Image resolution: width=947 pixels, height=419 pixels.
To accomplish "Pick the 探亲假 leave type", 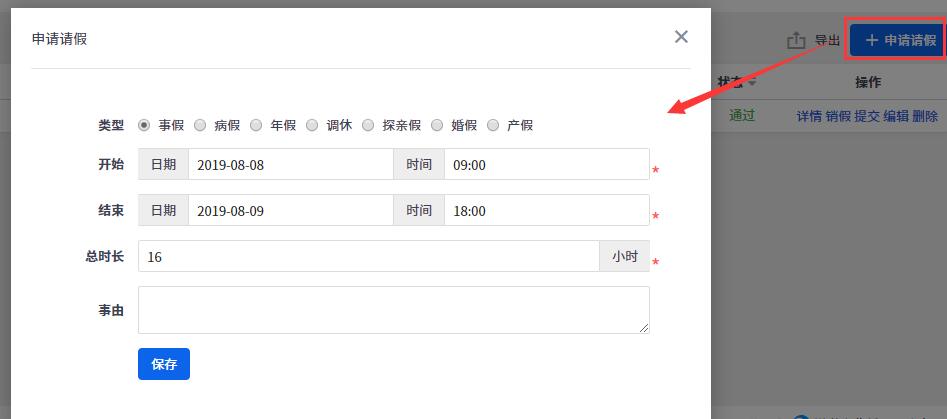I will coord(368,126).
